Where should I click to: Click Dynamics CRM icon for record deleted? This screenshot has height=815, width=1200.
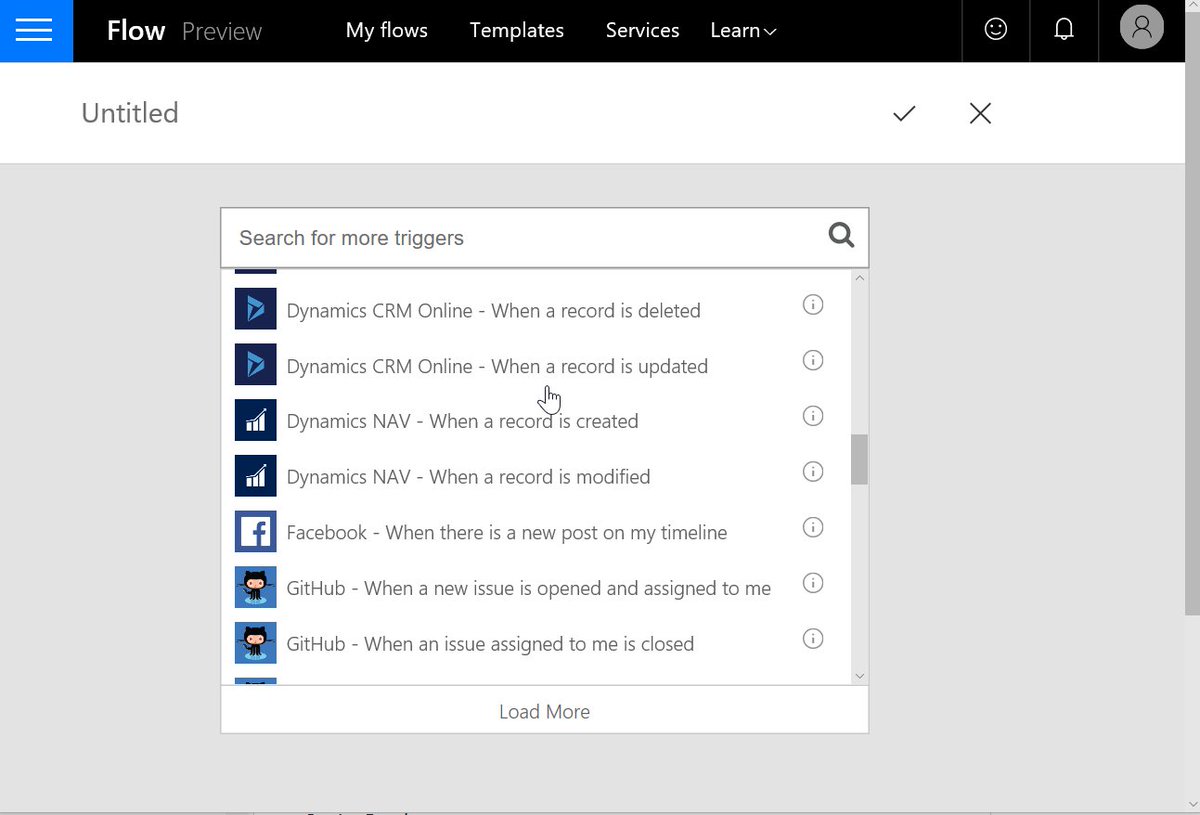[x=255, y=309]
